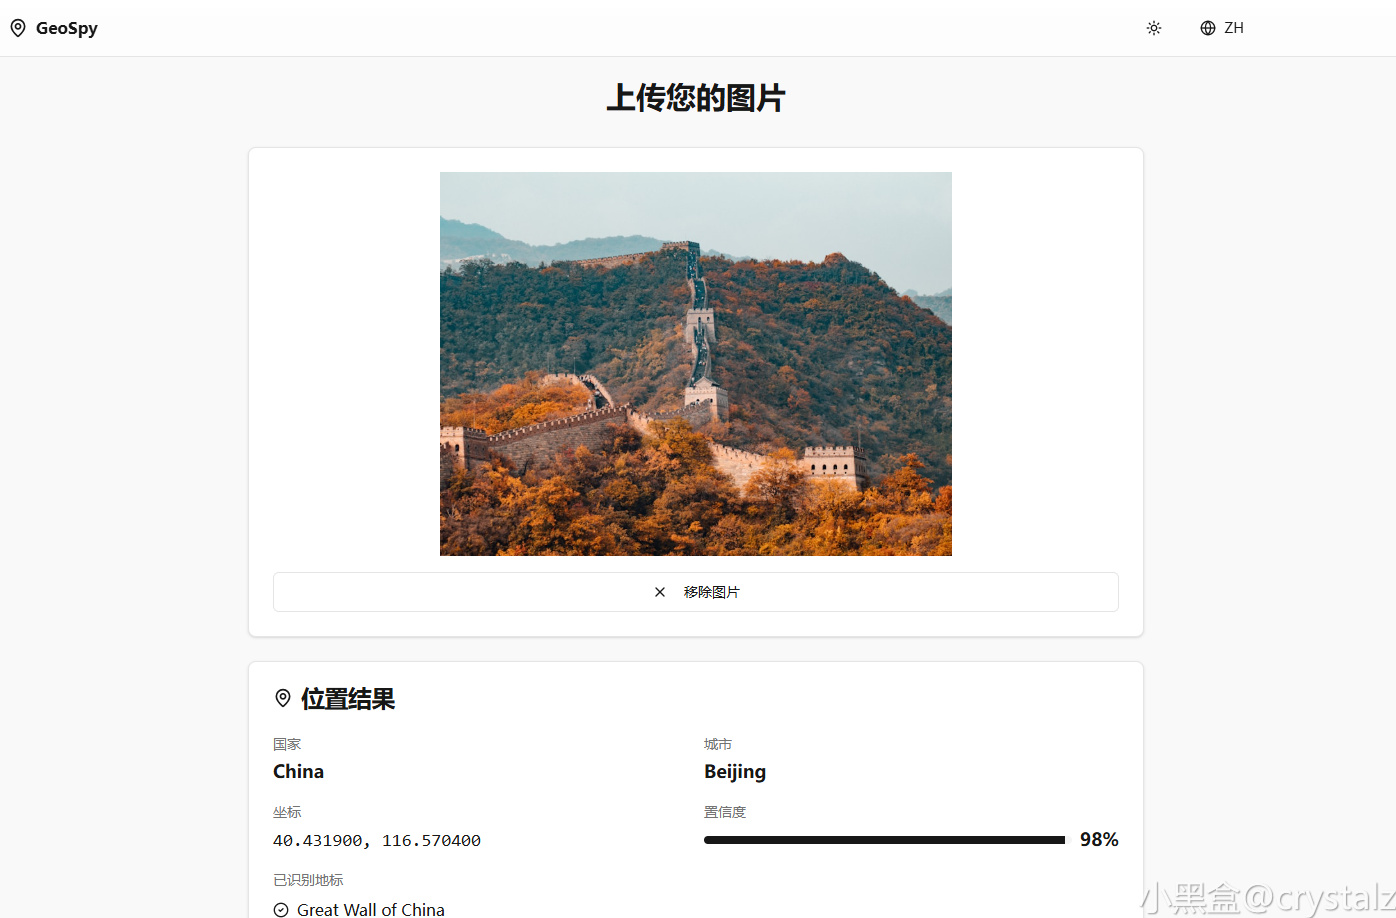
Task: Toggle the sun light/dark theme icon
Action: [x=1154, y=28]
